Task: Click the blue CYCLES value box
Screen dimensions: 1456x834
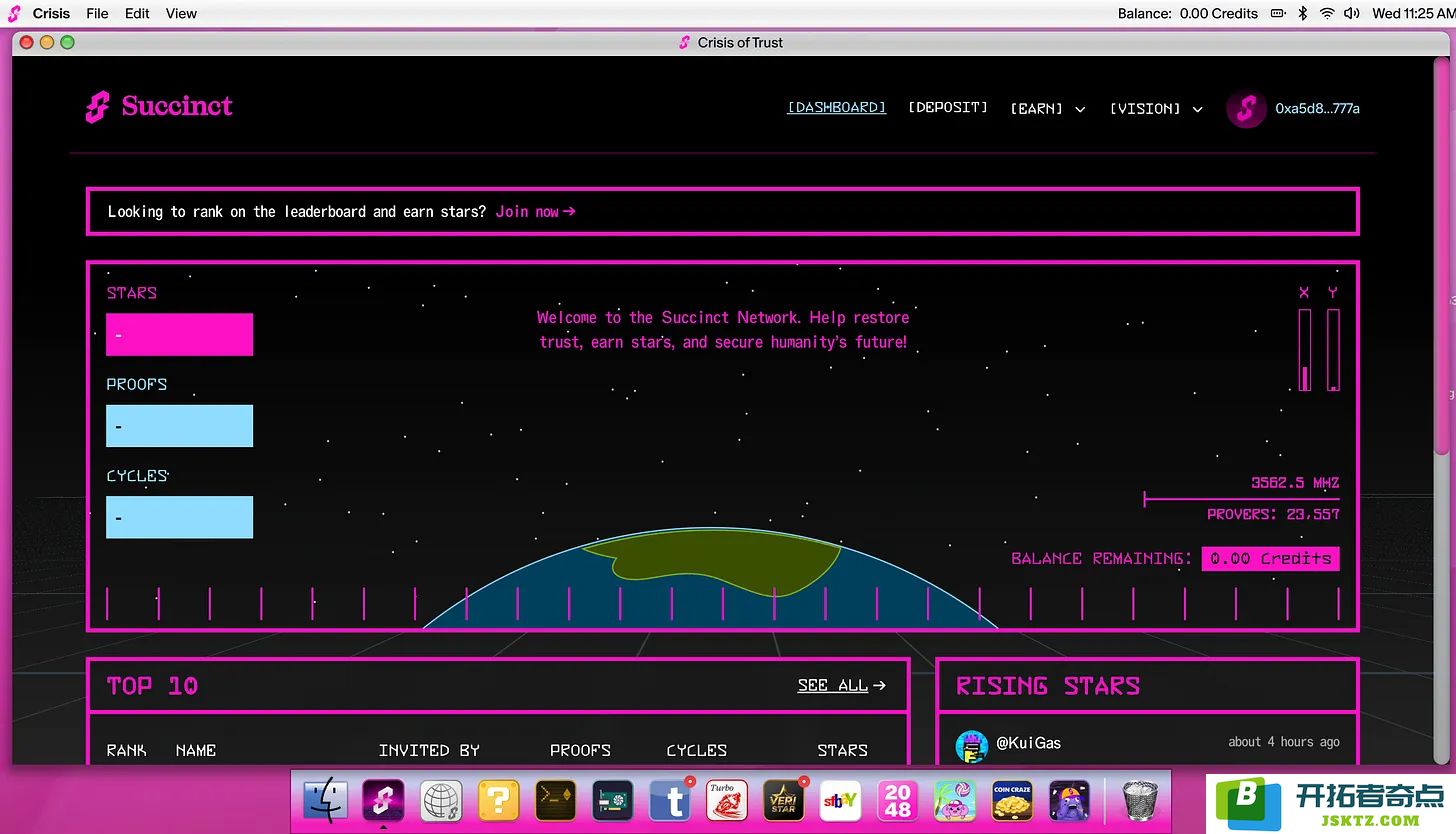Action: tap(179, 517)
